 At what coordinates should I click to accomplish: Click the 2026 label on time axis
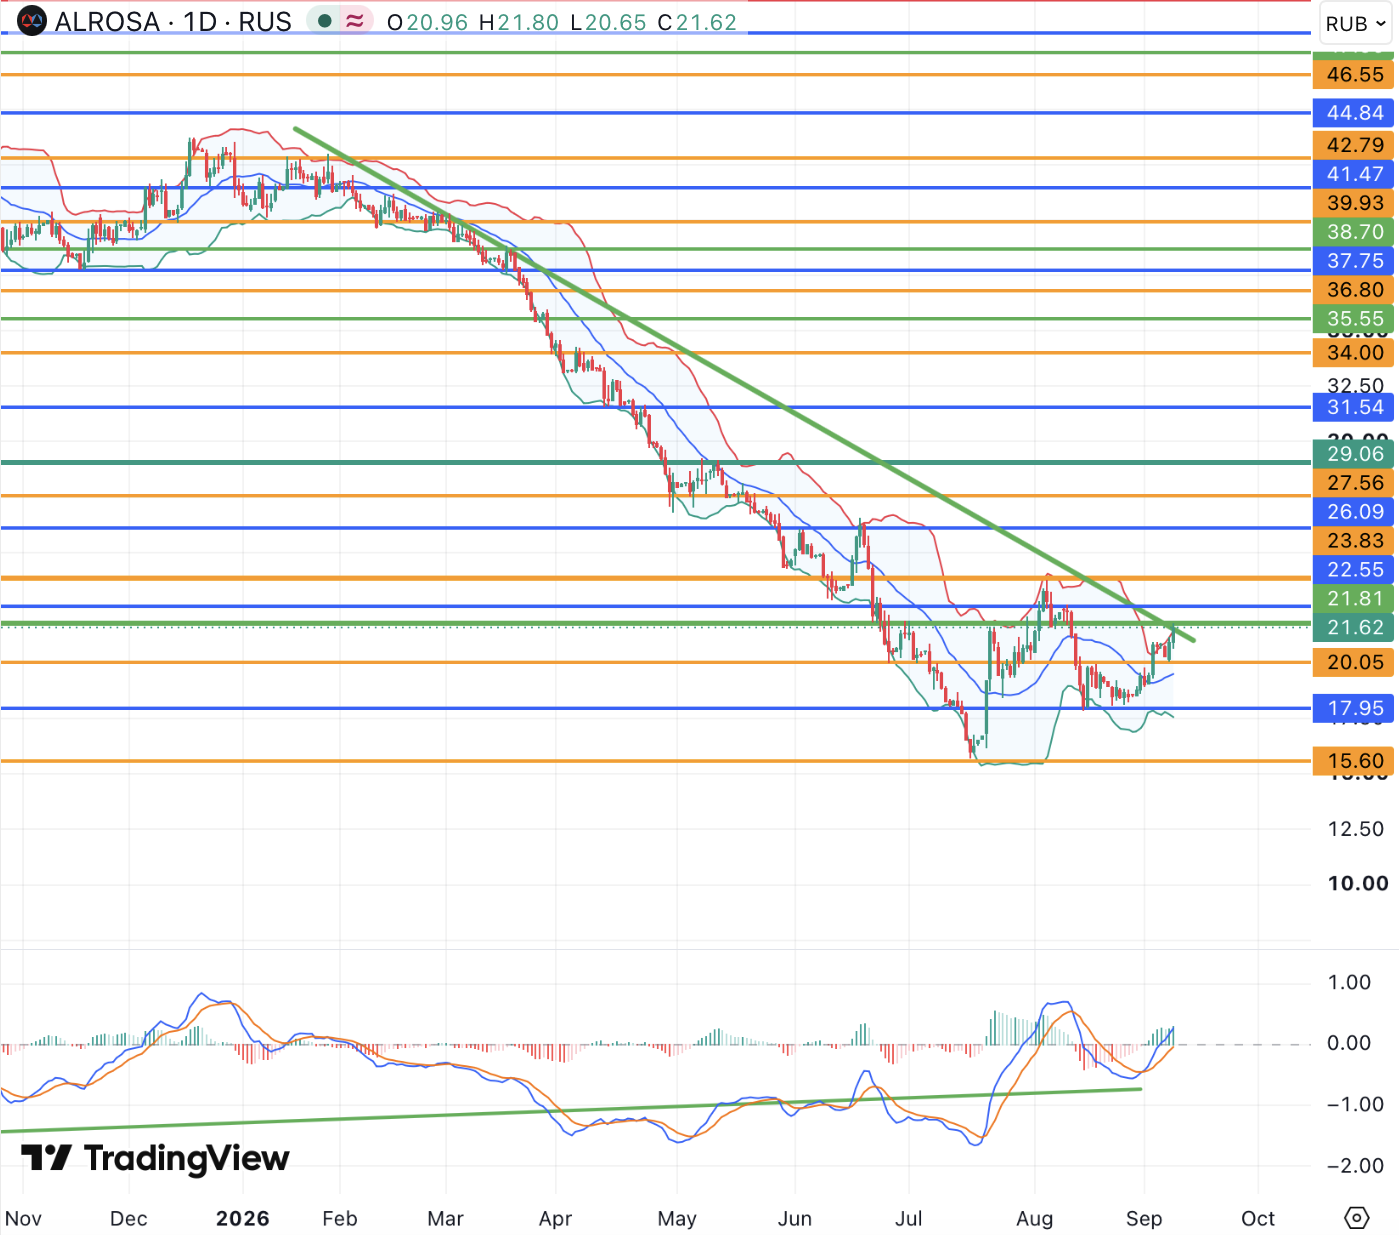(x=243, y=1218)
